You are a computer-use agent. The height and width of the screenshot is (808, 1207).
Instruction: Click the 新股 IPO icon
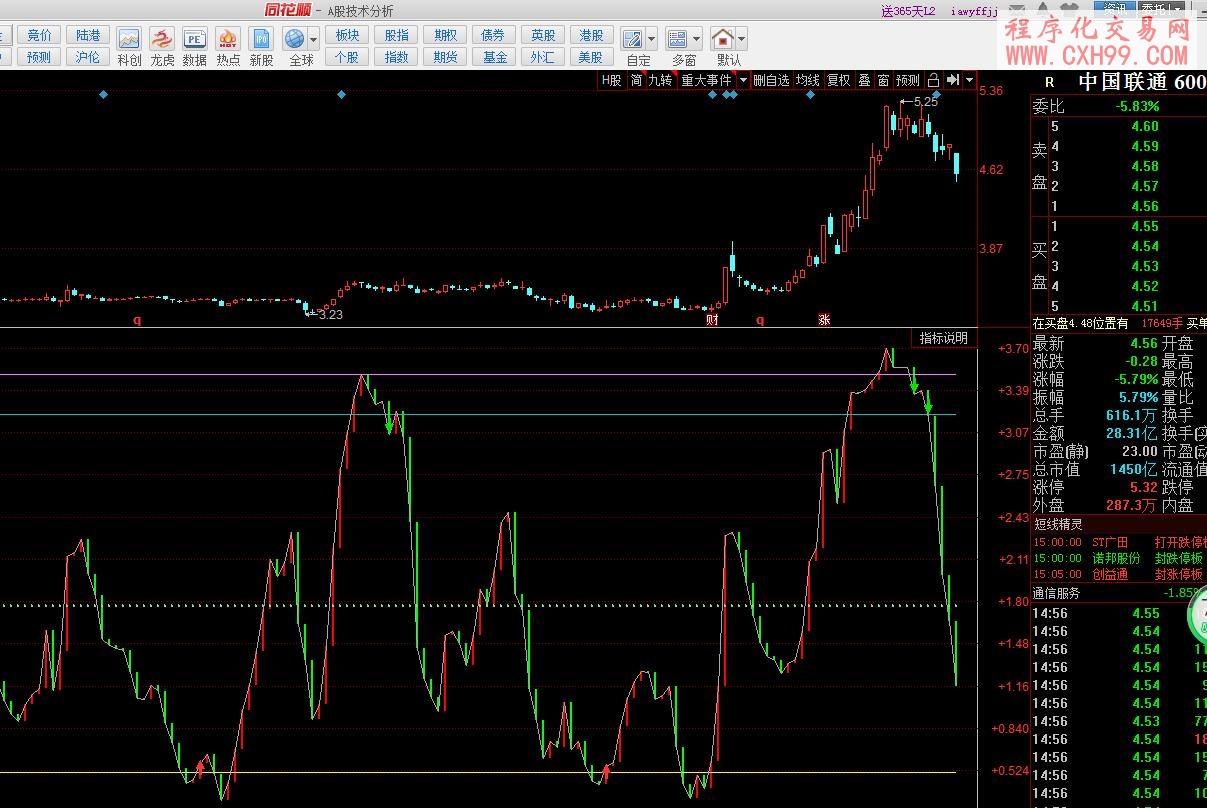[x=261, y=39]
